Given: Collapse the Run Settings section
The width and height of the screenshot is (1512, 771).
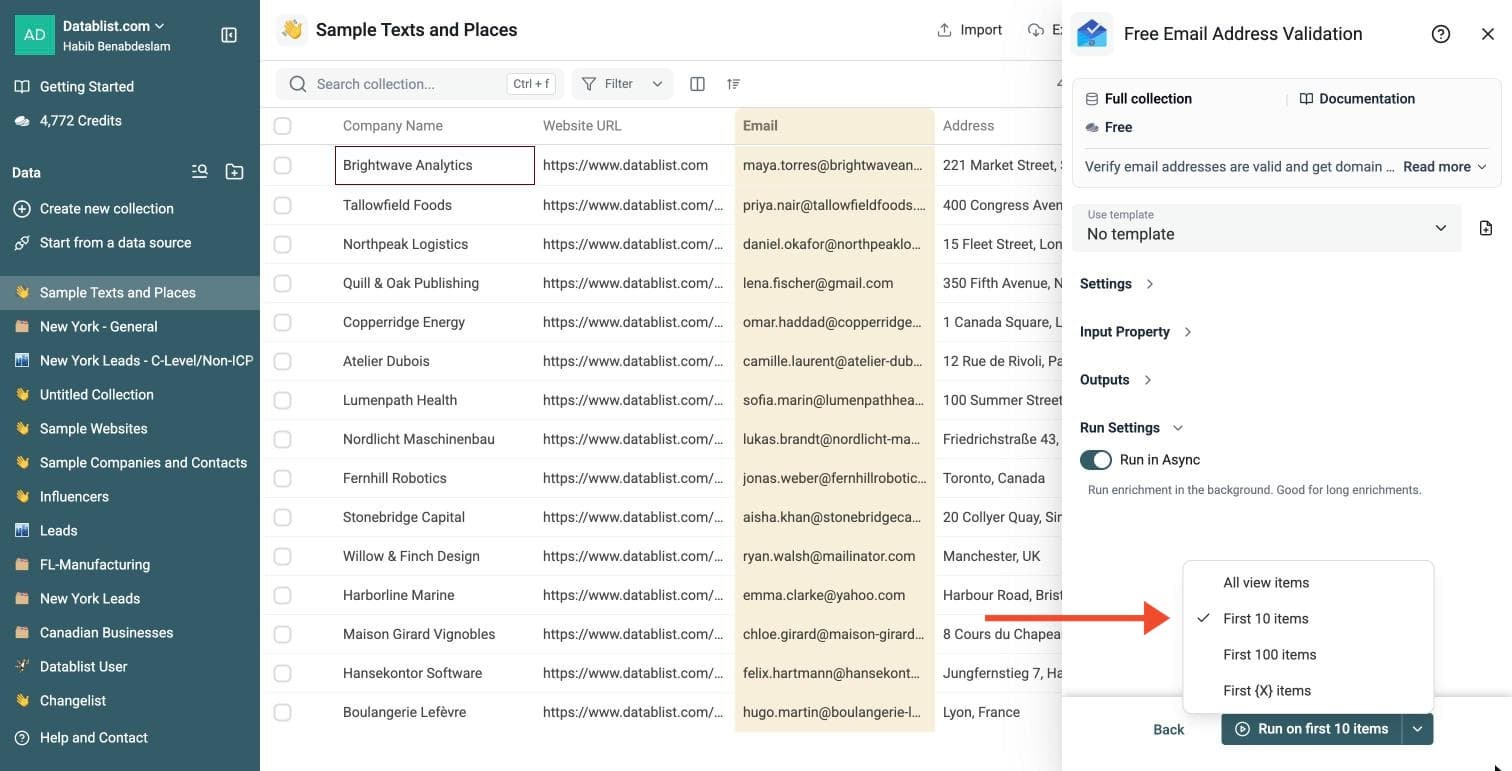Looking at the screenshot, I should (1131, 428).
